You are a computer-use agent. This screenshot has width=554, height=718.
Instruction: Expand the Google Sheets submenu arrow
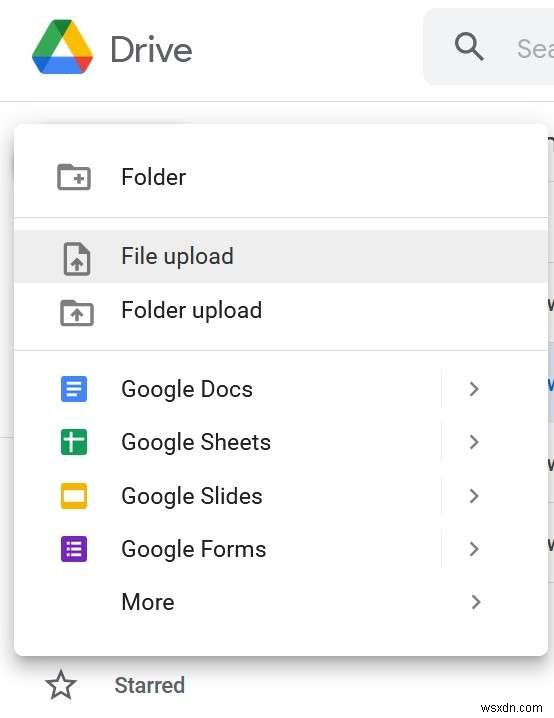pyautogui.click(x=474, y=442)
